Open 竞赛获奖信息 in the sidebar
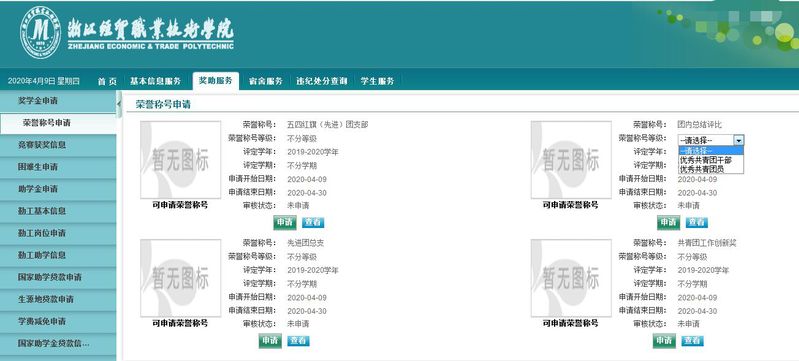799x361 pixels. 58,145
